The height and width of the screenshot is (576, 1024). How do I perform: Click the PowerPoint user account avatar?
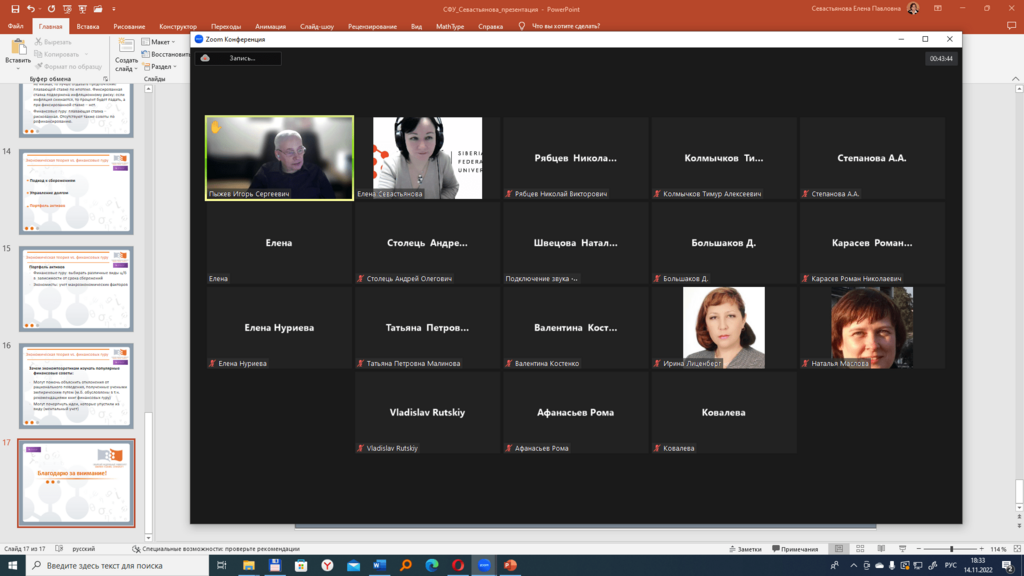[913, 8]
